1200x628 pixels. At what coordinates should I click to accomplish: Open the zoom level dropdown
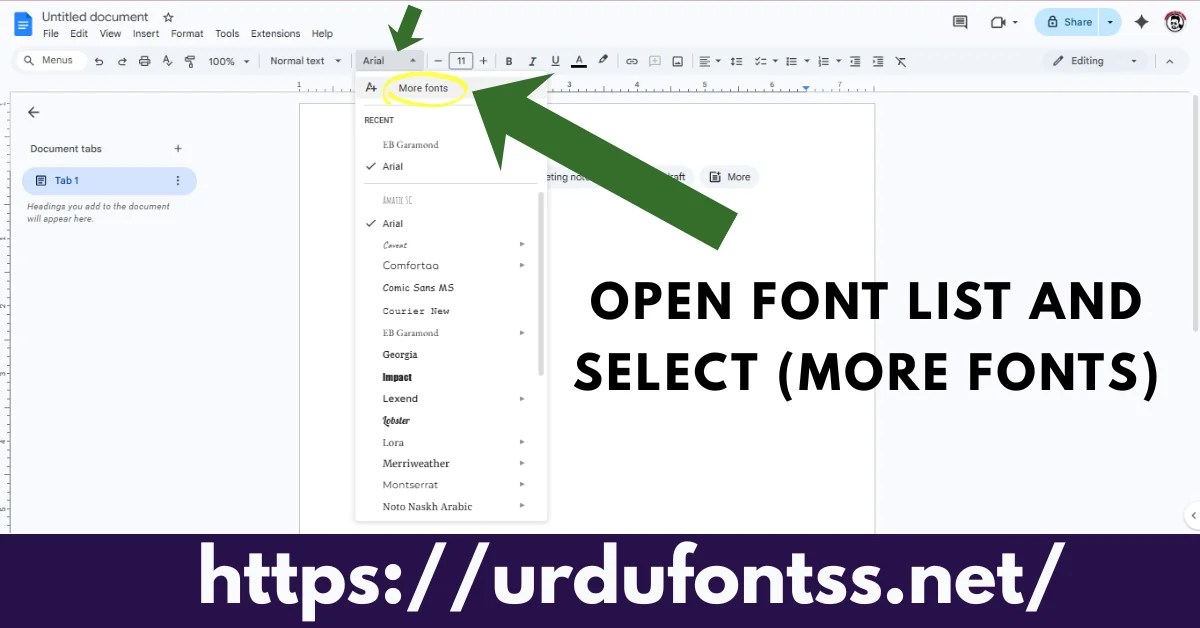pyautogui.click(x=229, y=61)
